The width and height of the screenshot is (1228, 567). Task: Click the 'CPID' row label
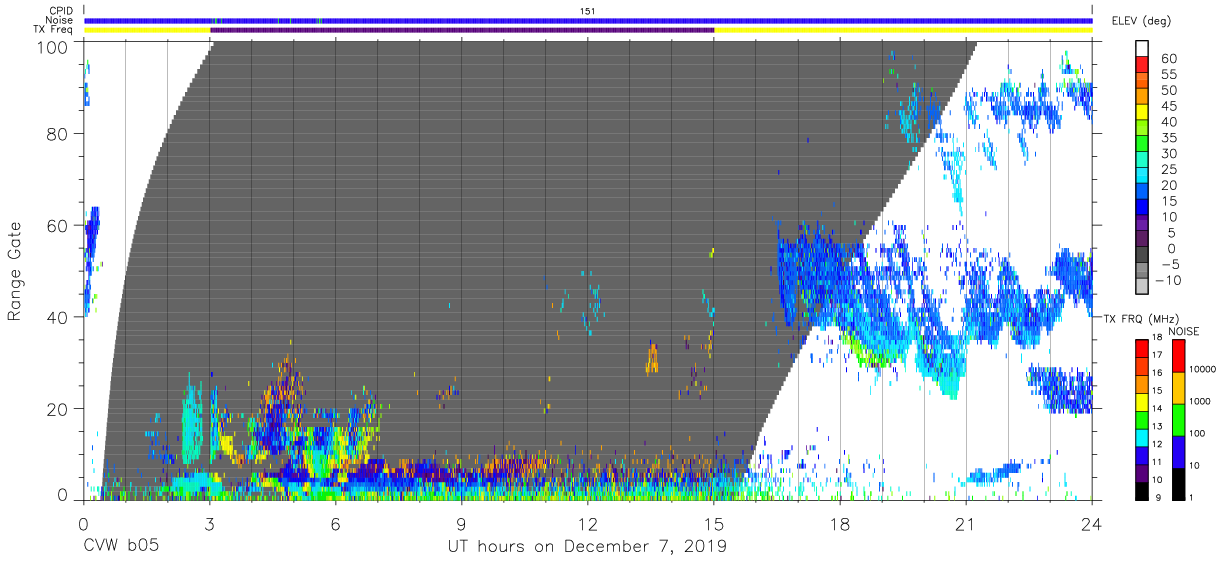60,11
